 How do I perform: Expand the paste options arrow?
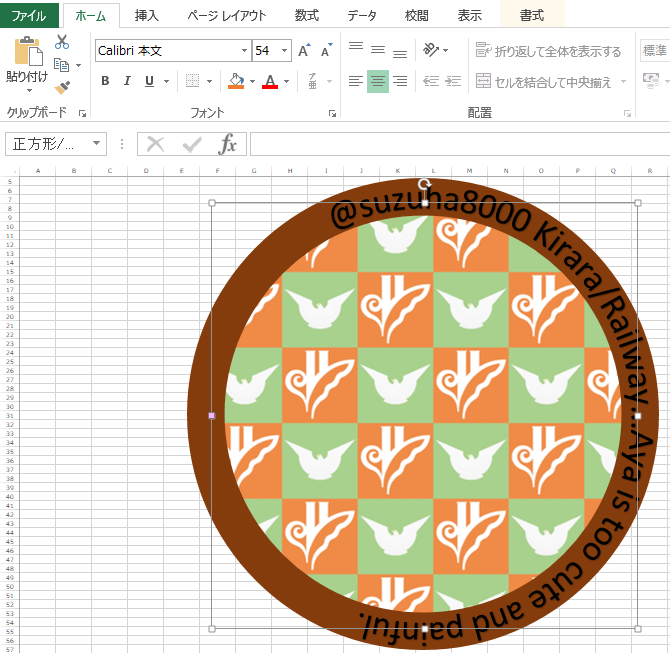click(29, 91)
